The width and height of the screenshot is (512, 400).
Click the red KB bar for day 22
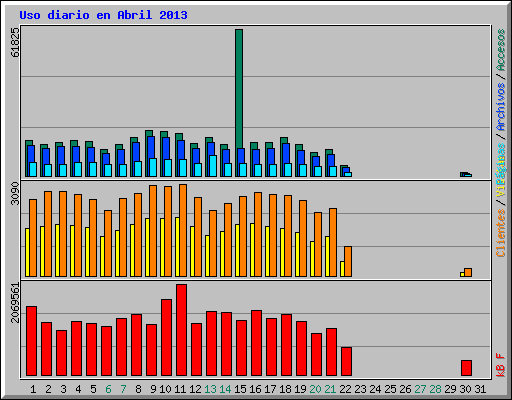click(x=346, y=362)
